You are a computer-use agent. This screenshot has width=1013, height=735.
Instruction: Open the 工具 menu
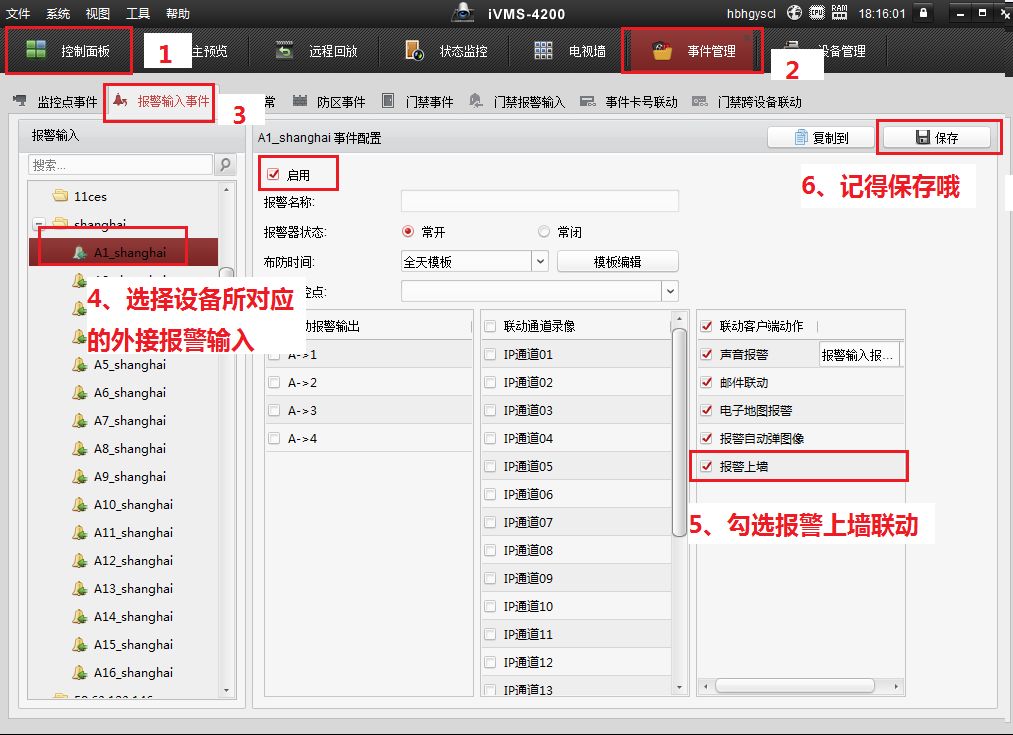point(138,14)
